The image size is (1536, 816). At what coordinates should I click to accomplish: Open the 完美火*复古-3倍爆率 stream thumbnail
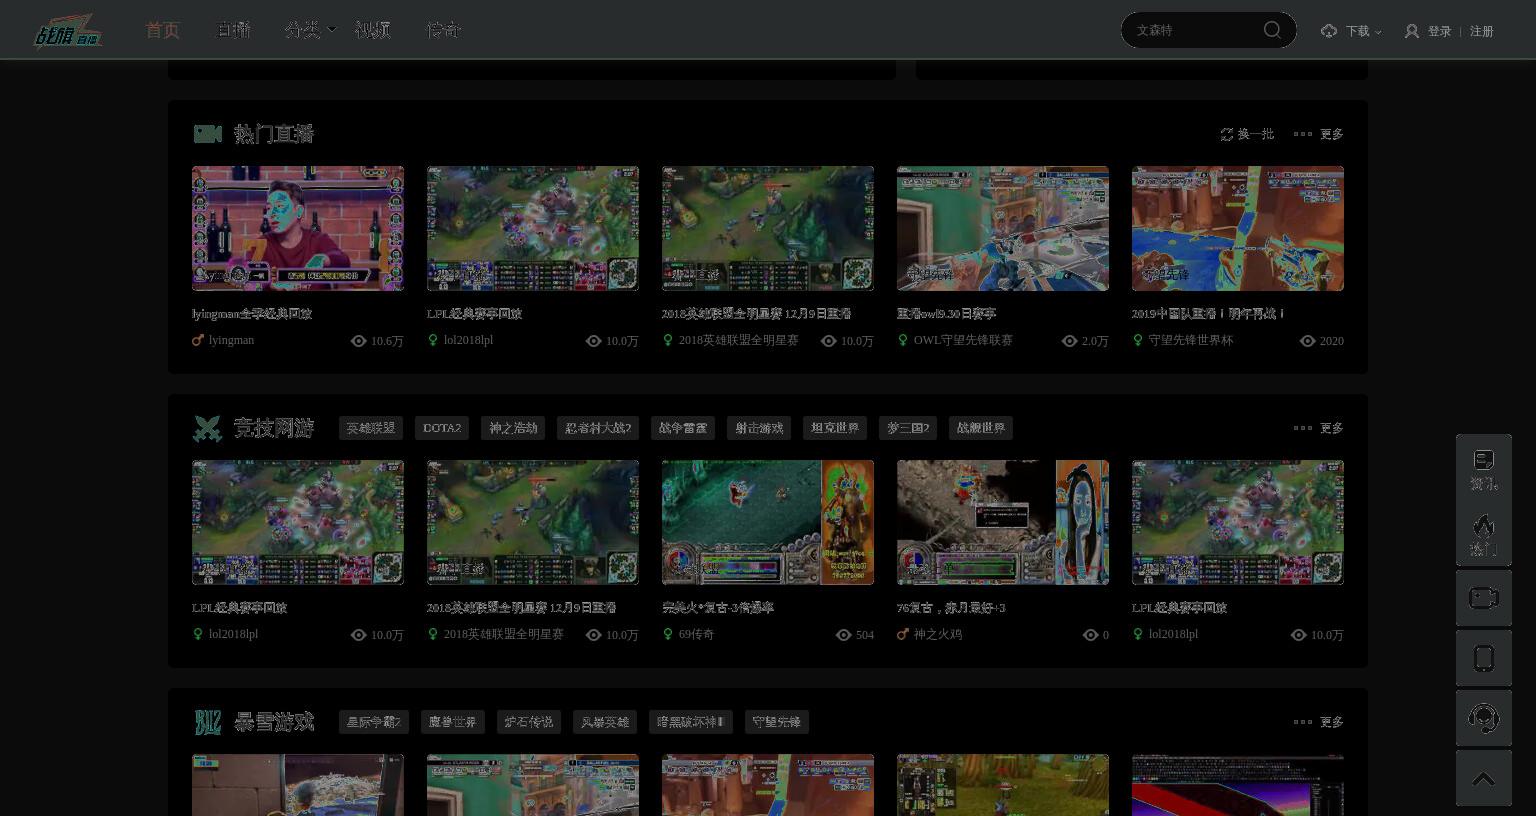(768, 523)
